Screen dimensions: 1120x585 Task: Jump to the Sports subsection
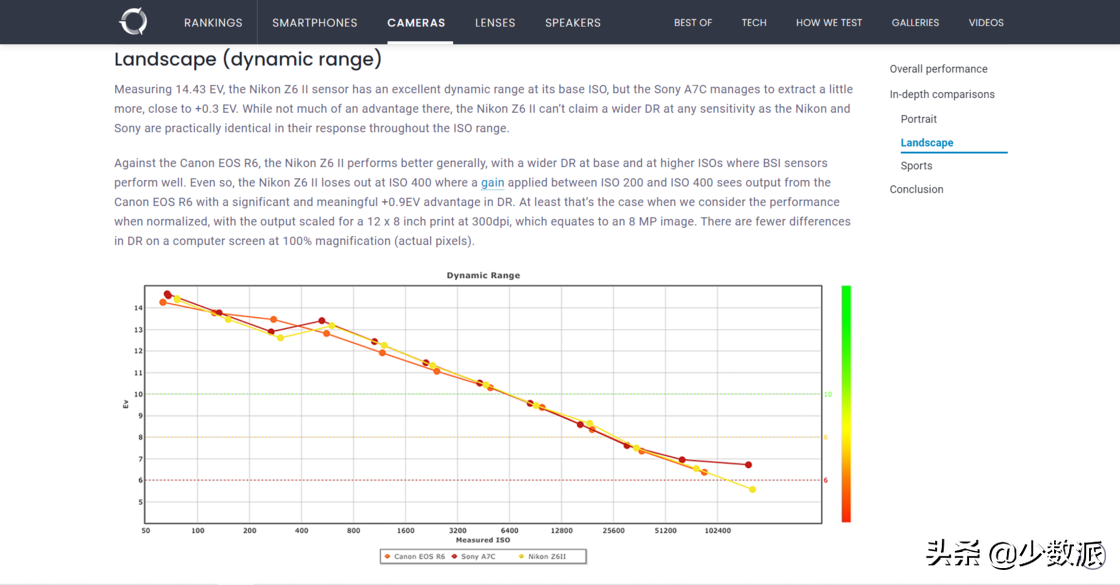point(916,166)
